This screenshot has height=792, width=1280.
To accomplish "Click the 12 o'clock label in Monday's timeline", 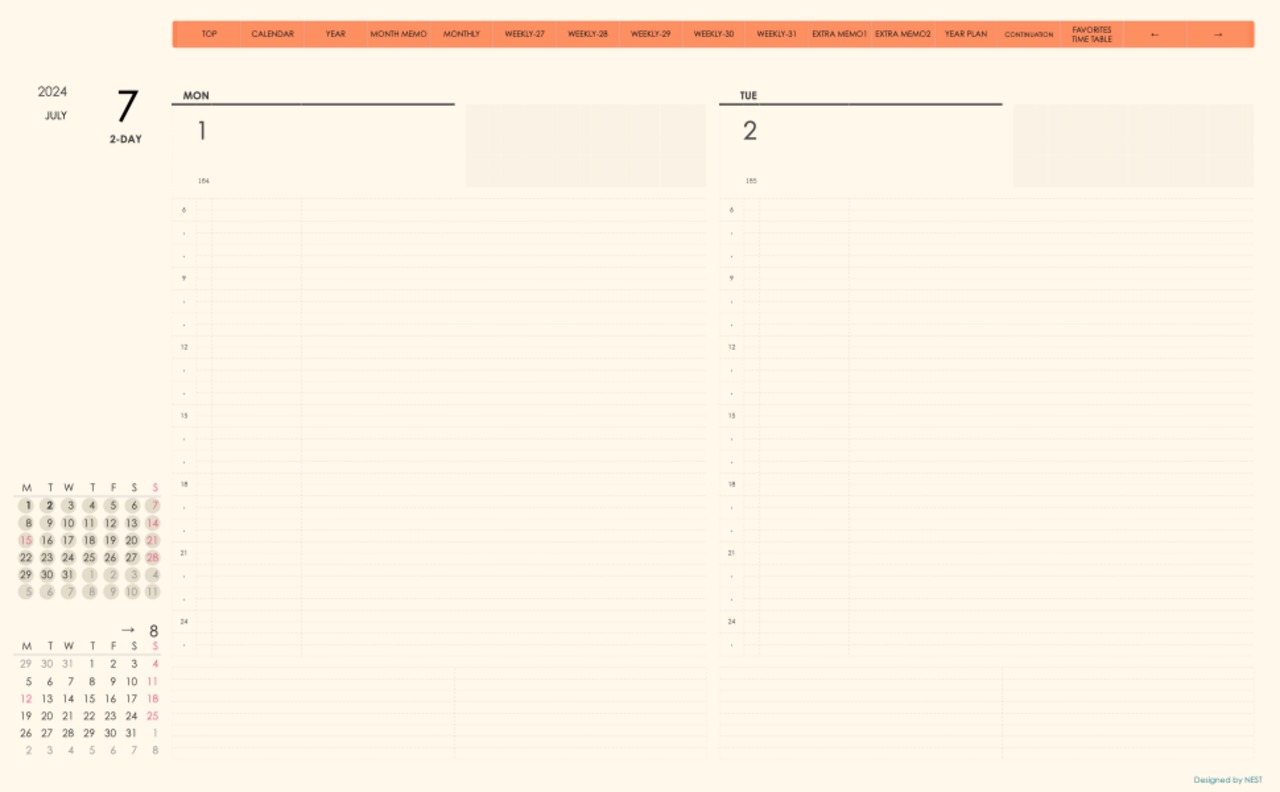I will [184, 347].
